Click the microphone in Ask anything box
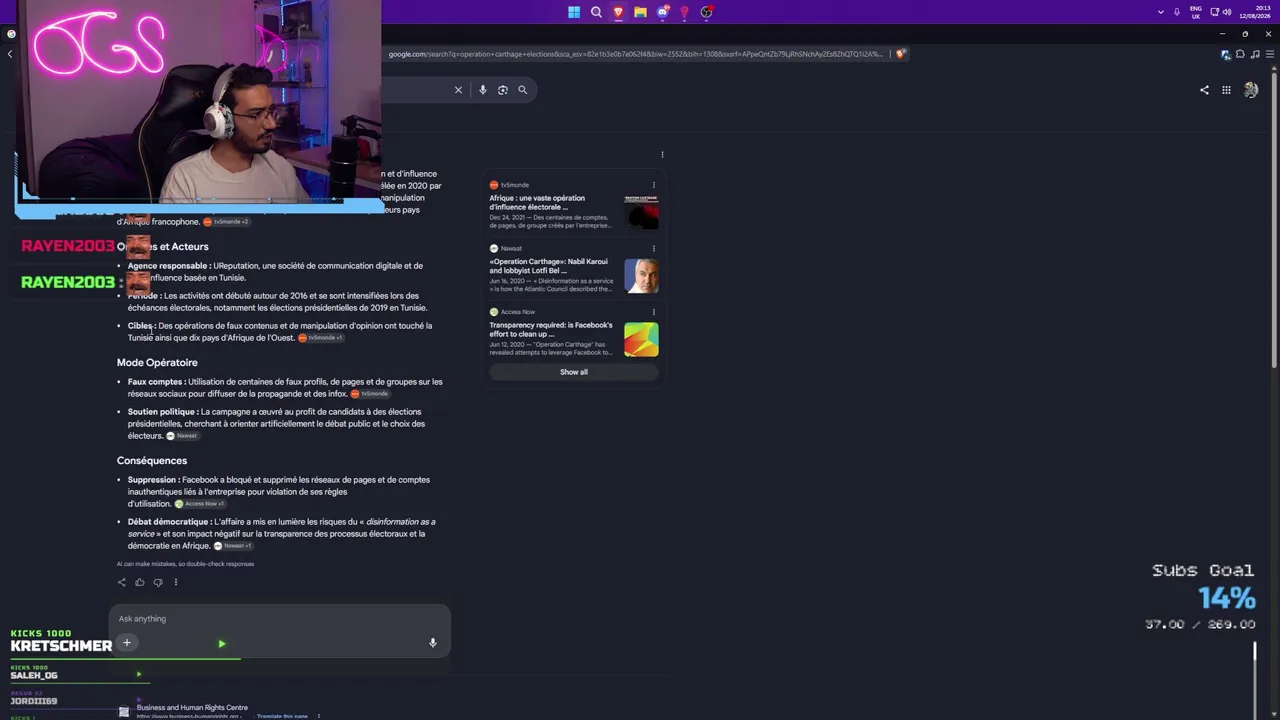 [433, 643]
